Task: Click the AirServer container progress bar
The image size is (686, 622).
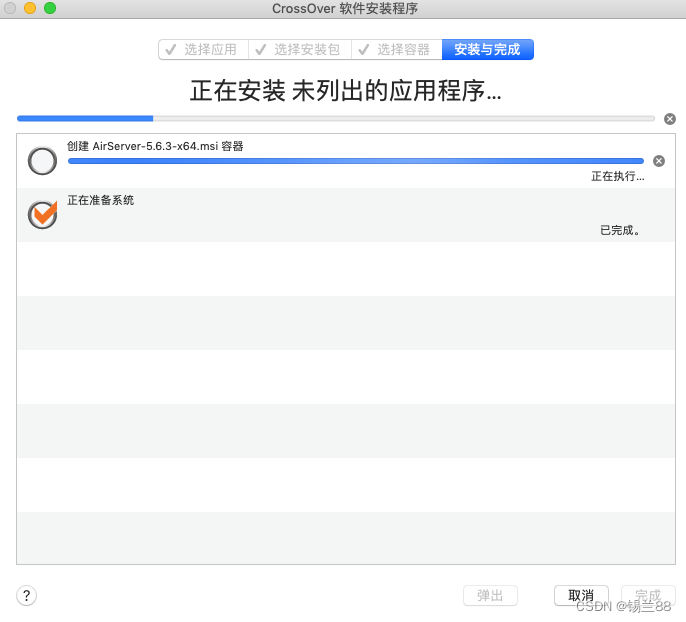Action: coord(356,161)
